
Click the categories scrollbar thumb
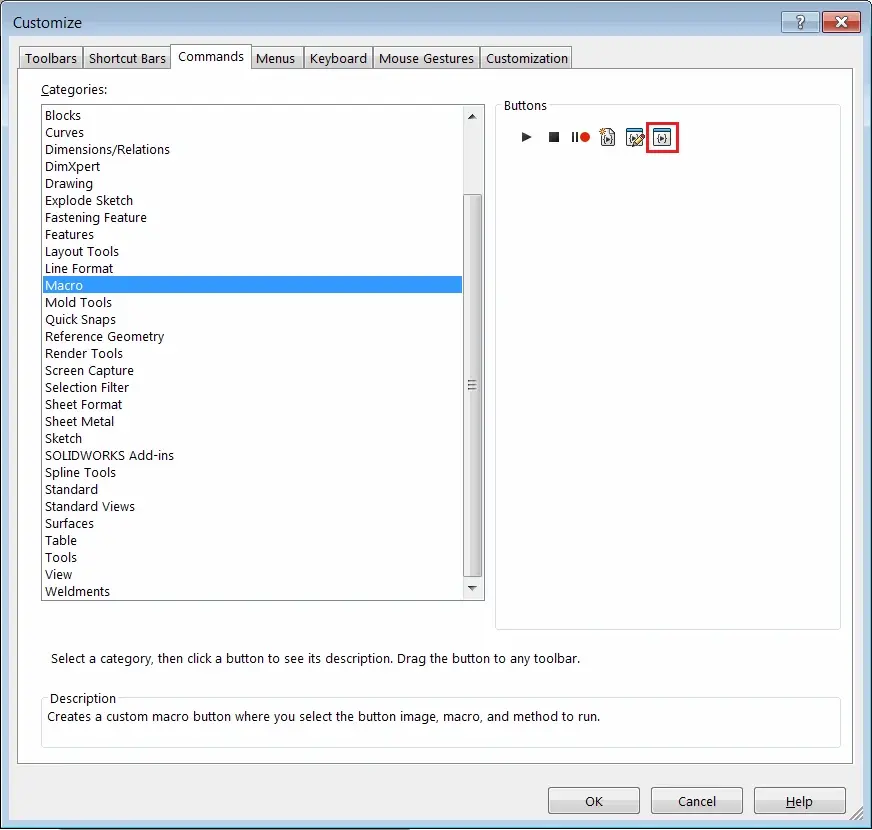point(472,385)
